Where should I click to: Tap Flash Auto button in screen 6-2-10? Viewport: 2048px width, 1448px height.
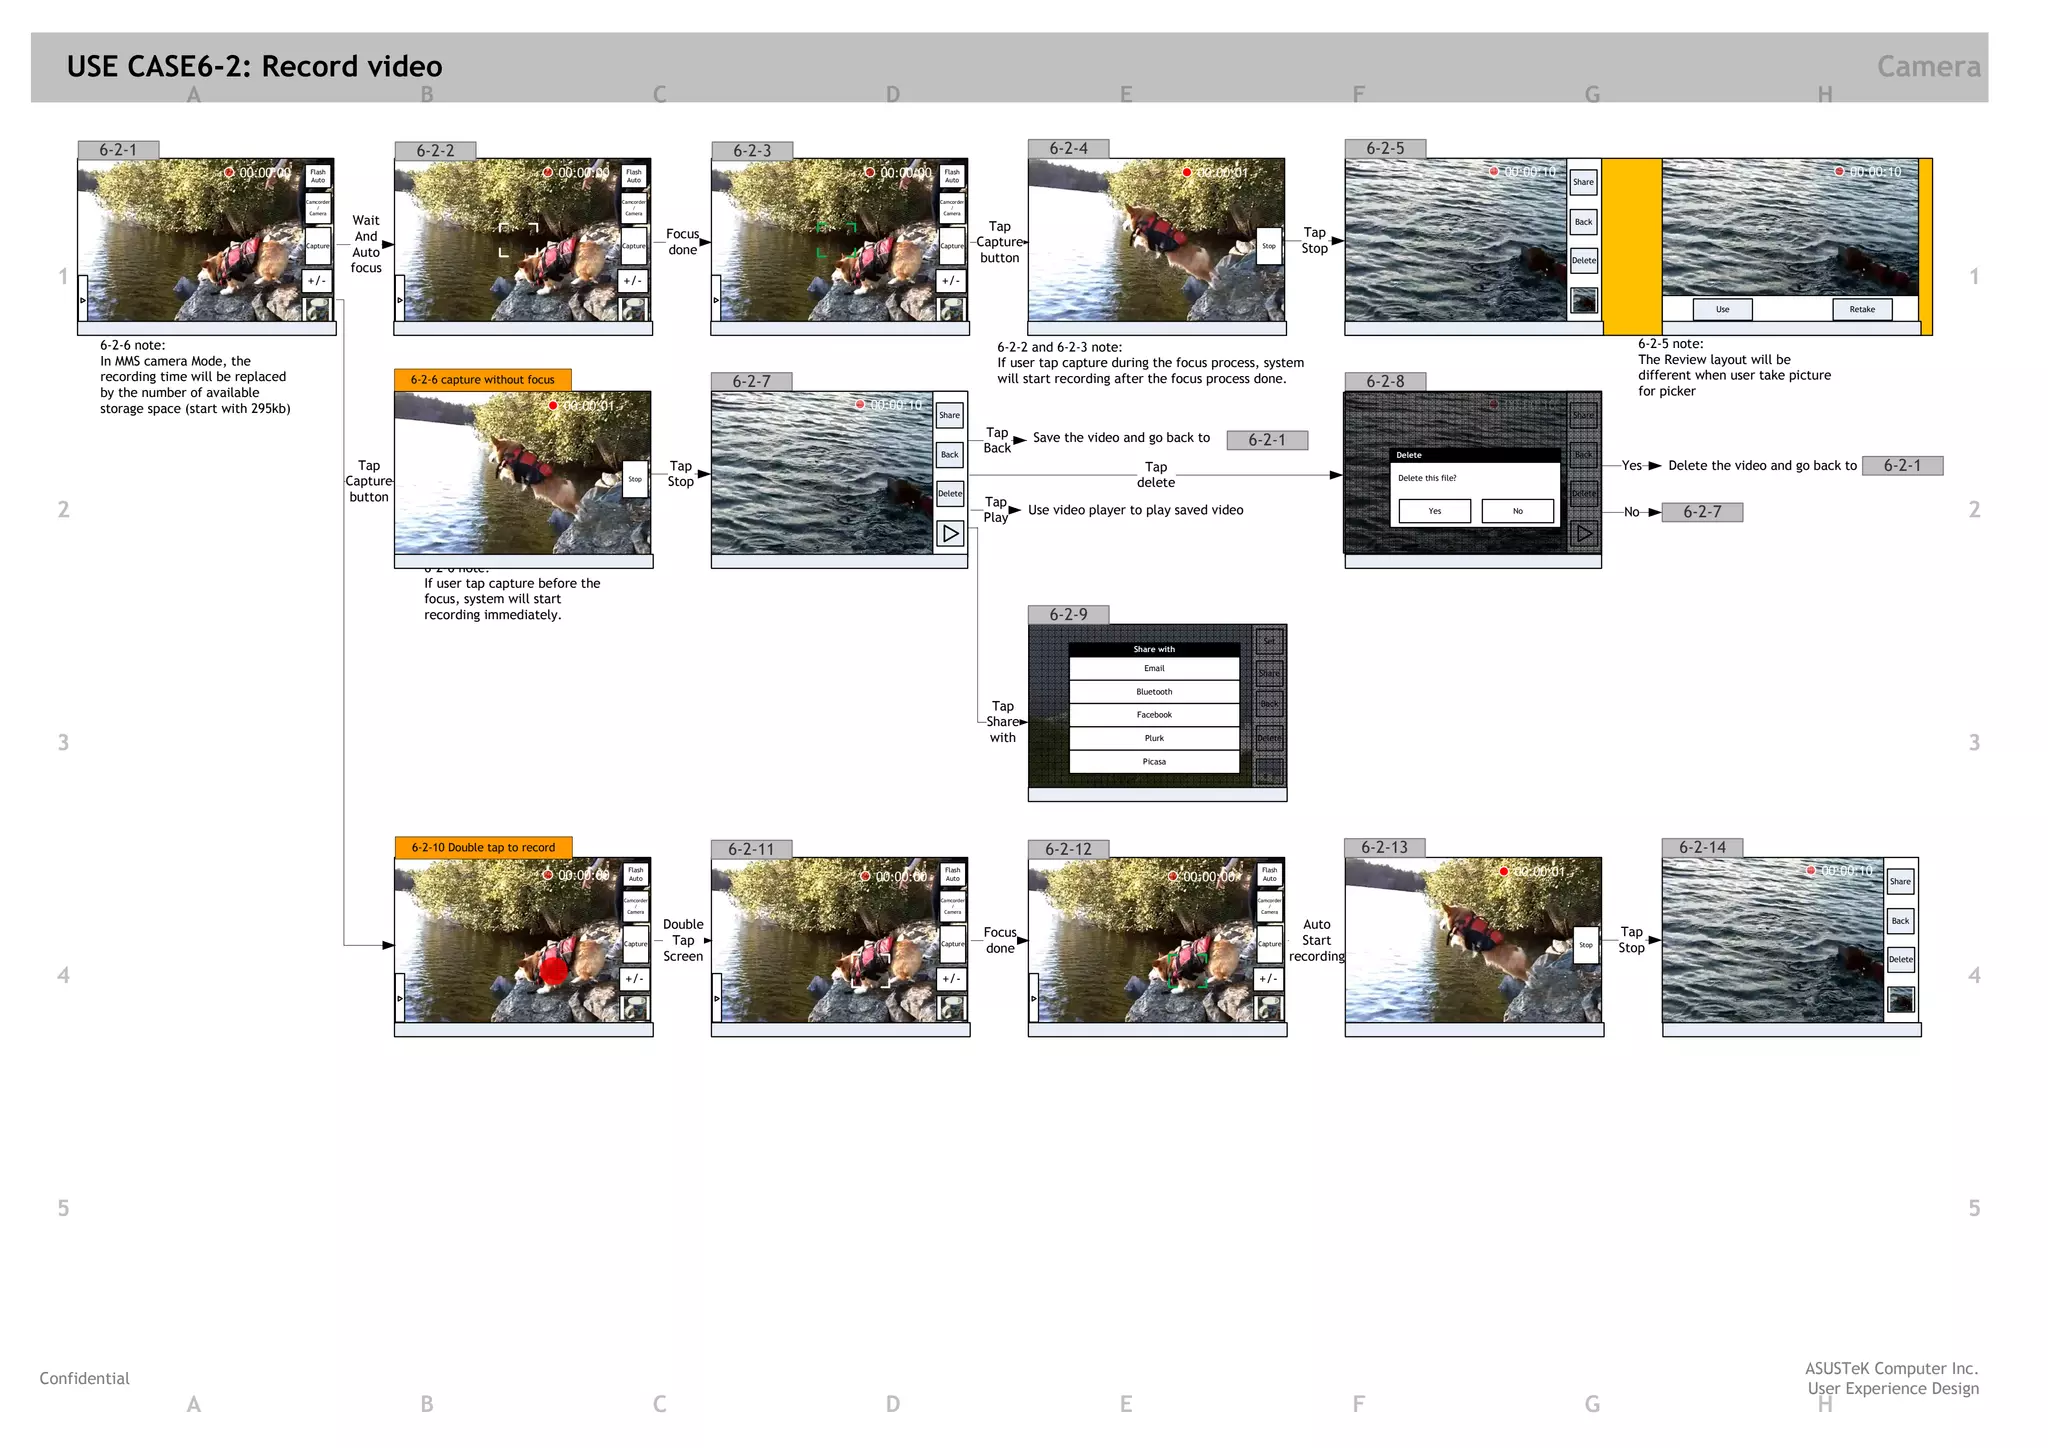(635, 874)
